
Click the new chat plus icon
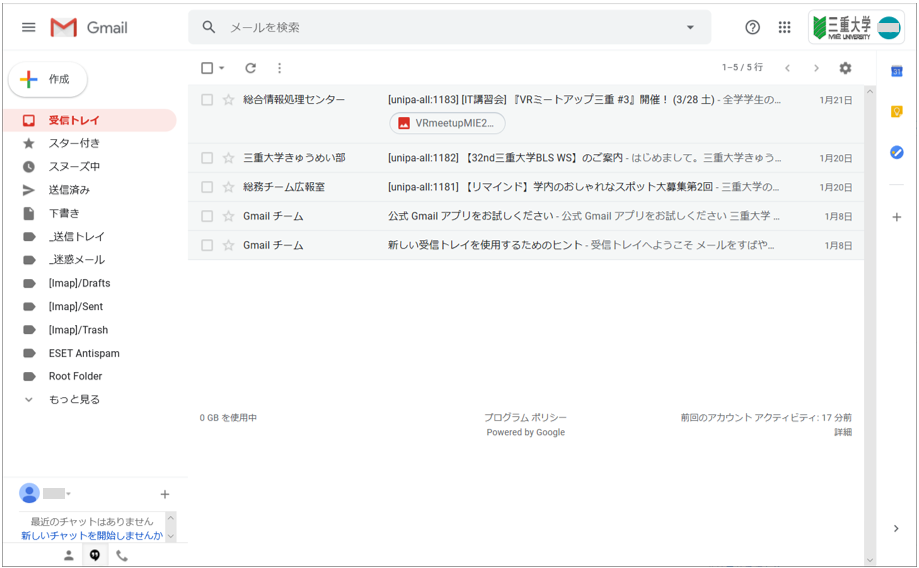click(x=165, y=494)
